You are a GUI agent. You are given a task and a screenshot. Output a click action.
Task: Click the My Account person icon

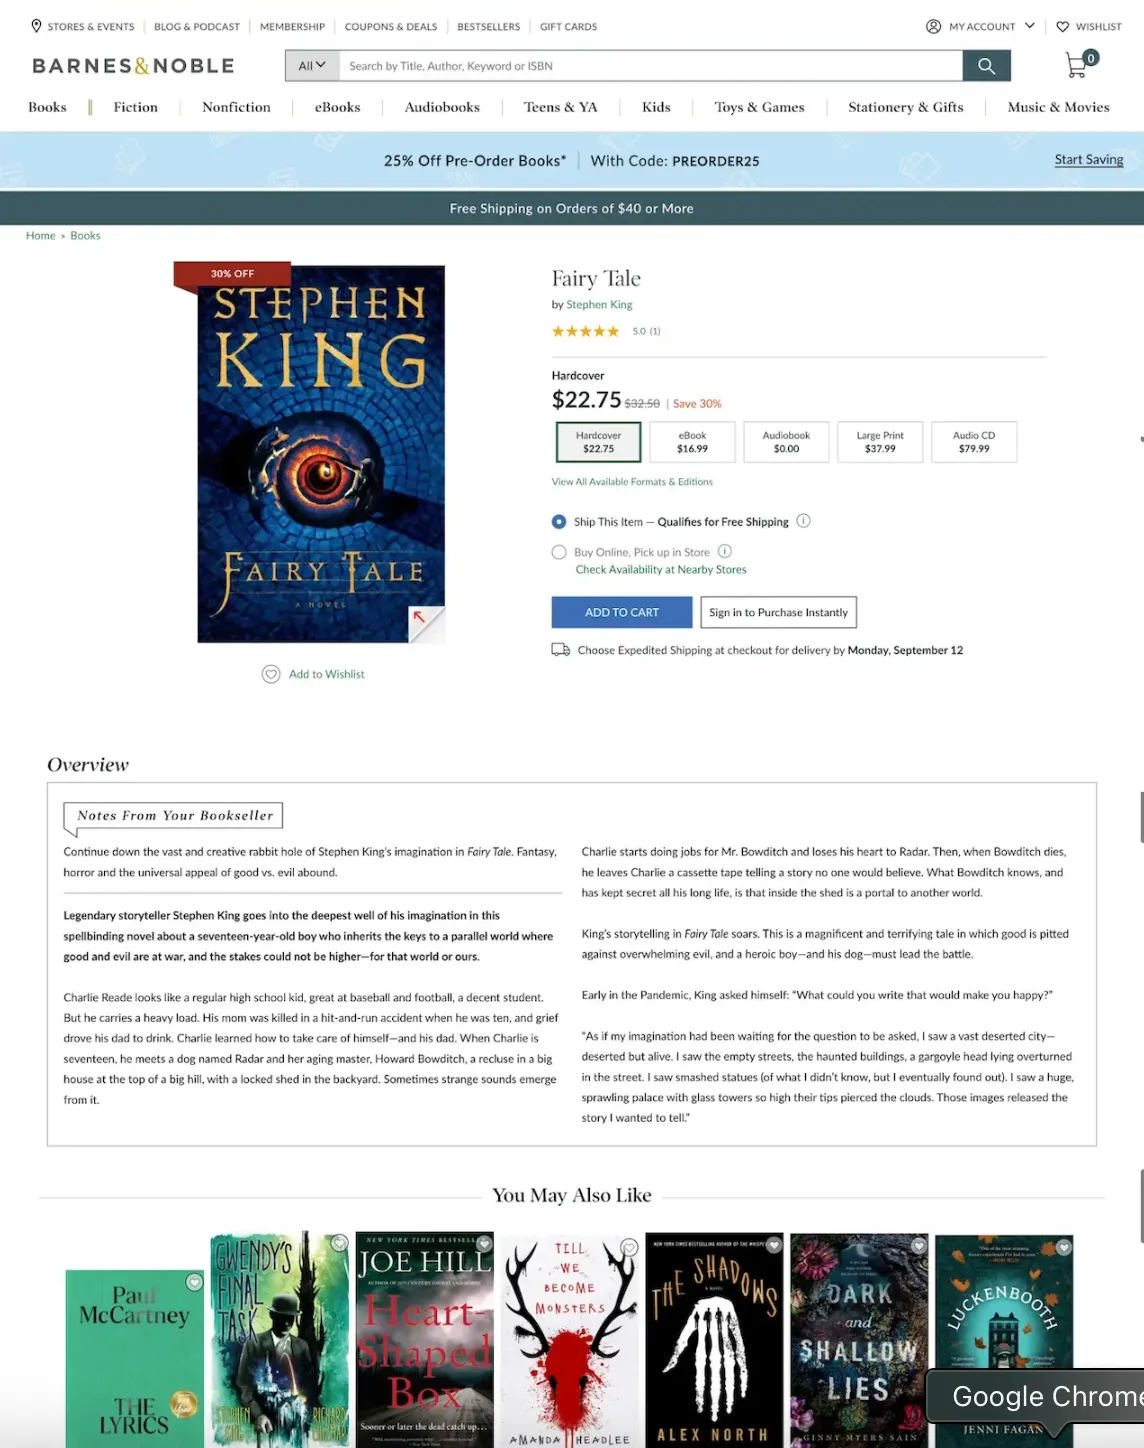coord(933,27)
